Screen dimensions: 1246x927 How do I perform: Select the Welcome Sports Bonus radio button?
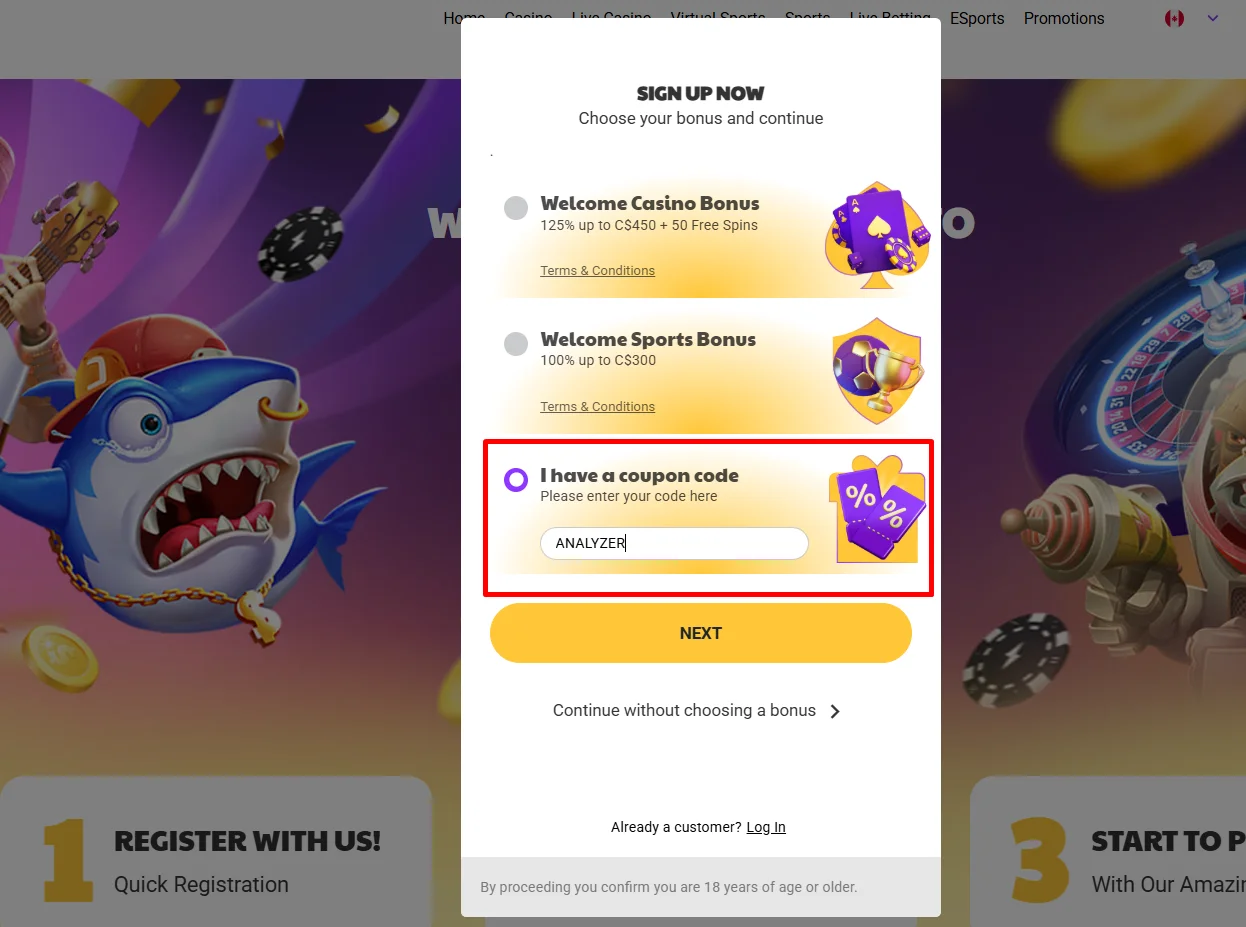(x=516, y=344)
